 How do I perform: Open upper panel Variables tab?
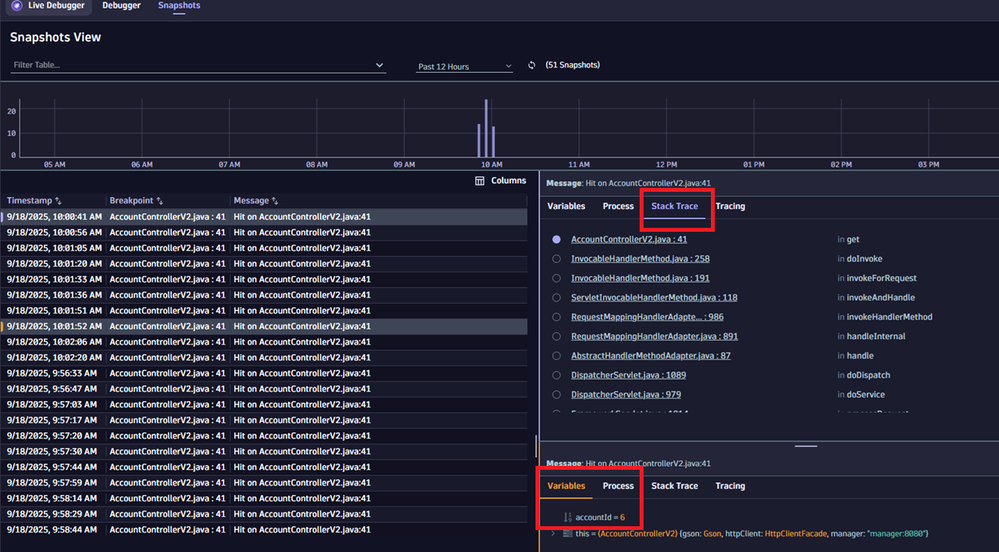566,207
